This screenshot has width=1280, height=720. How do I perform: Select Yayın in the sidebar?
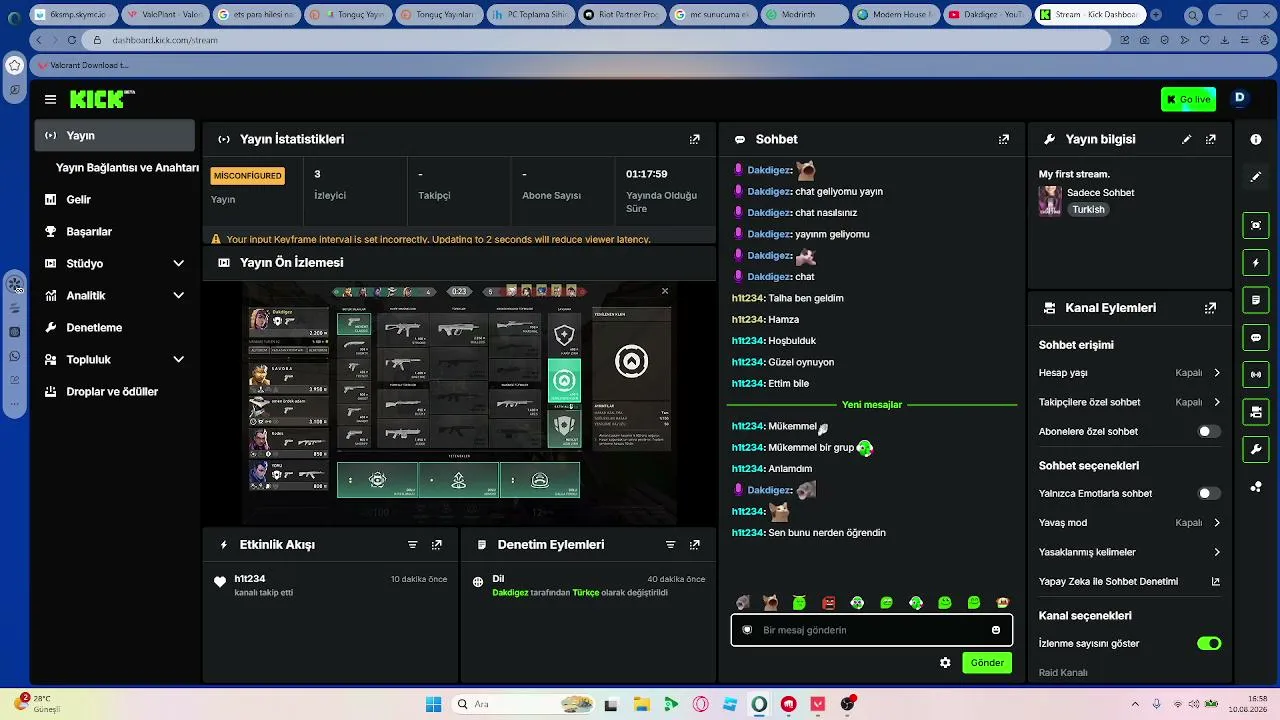coord(115,136)
